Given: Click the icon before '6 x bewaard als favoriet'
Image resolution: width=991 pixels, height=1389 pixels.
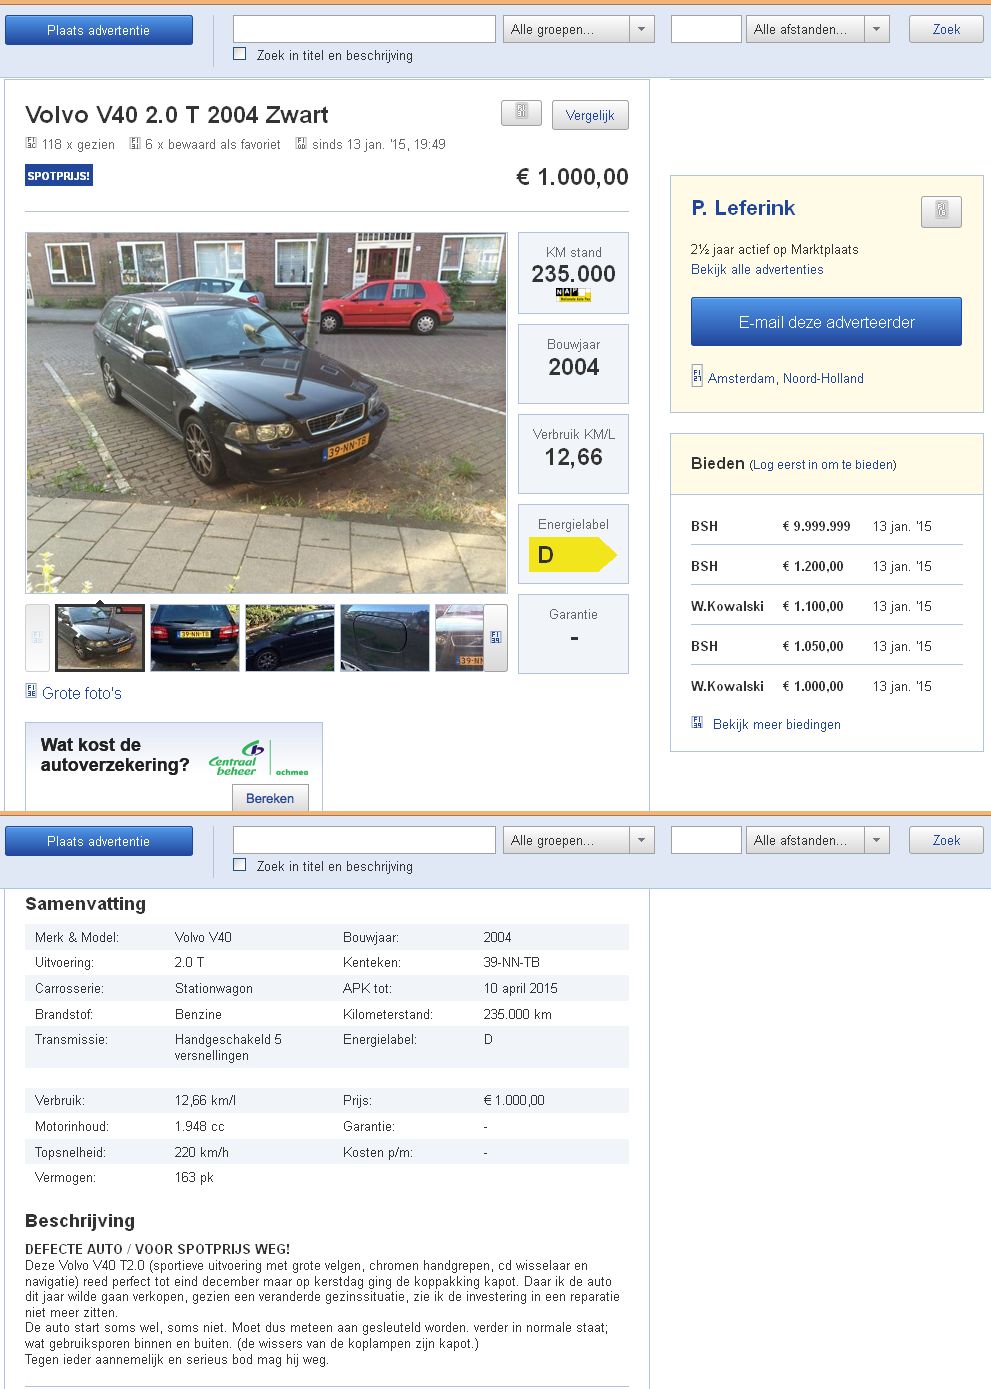Looking at the screenshot, I should click(x=134, y=144).
